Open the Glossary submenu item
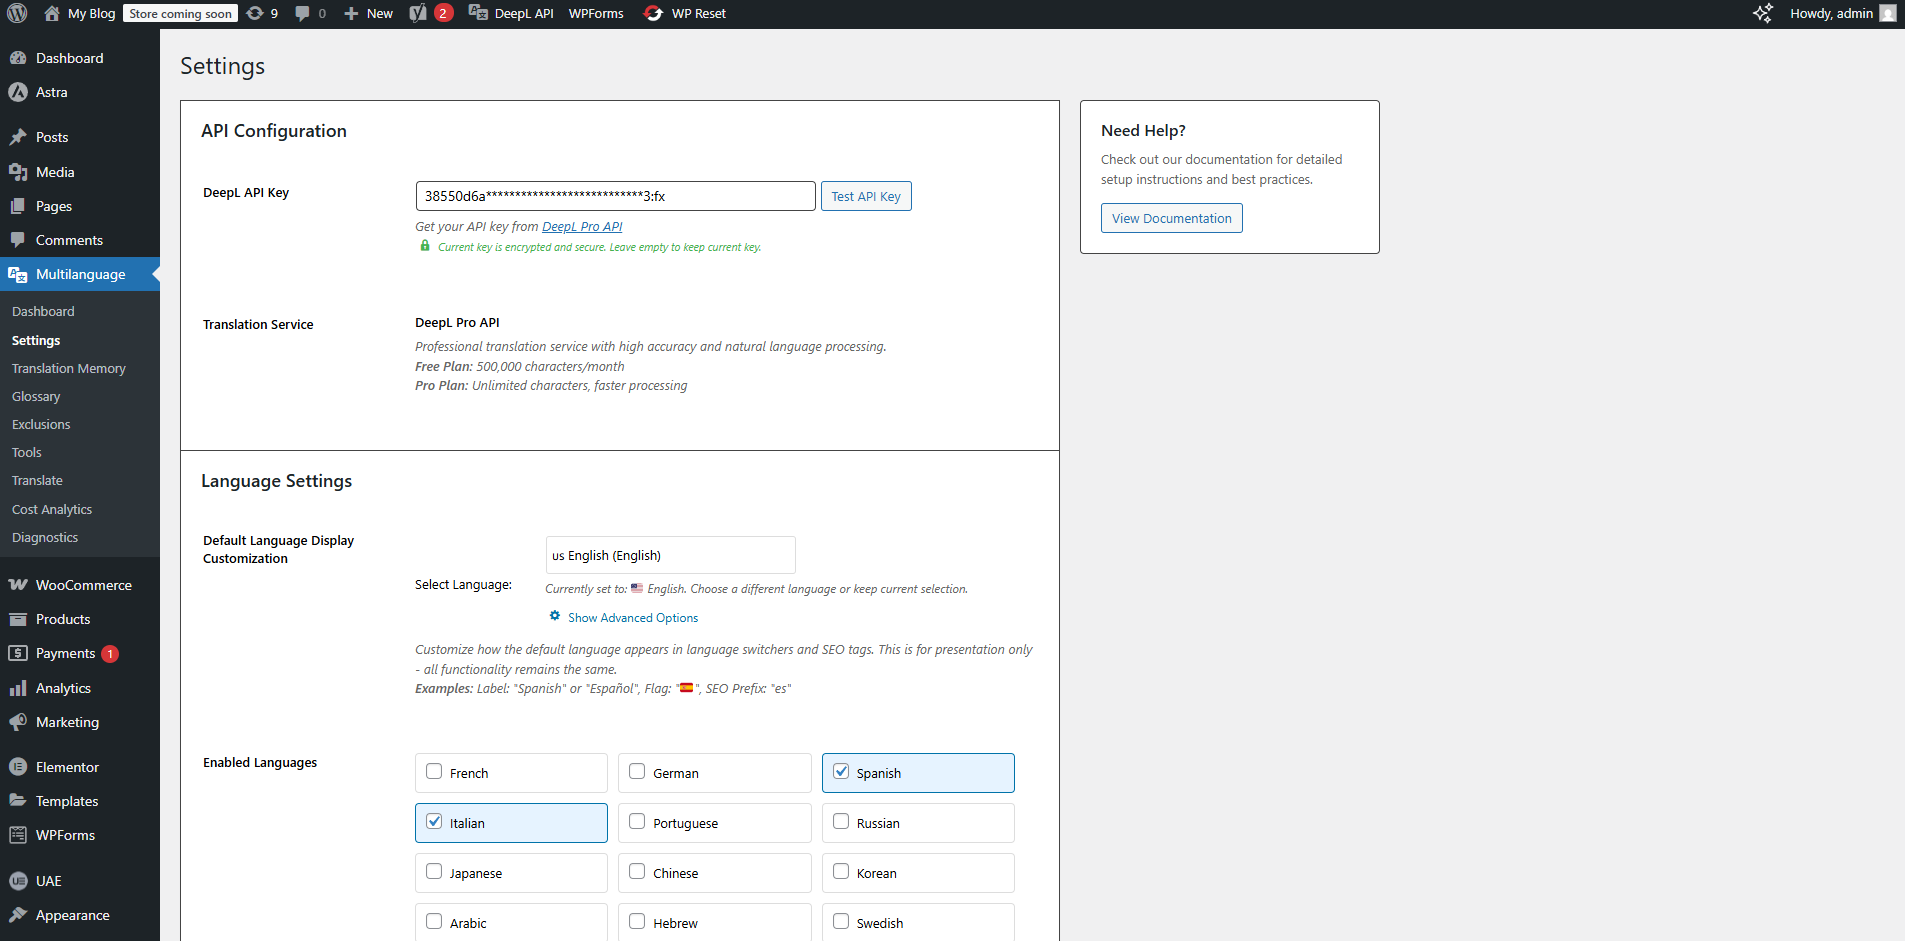 tap(36, 396)
